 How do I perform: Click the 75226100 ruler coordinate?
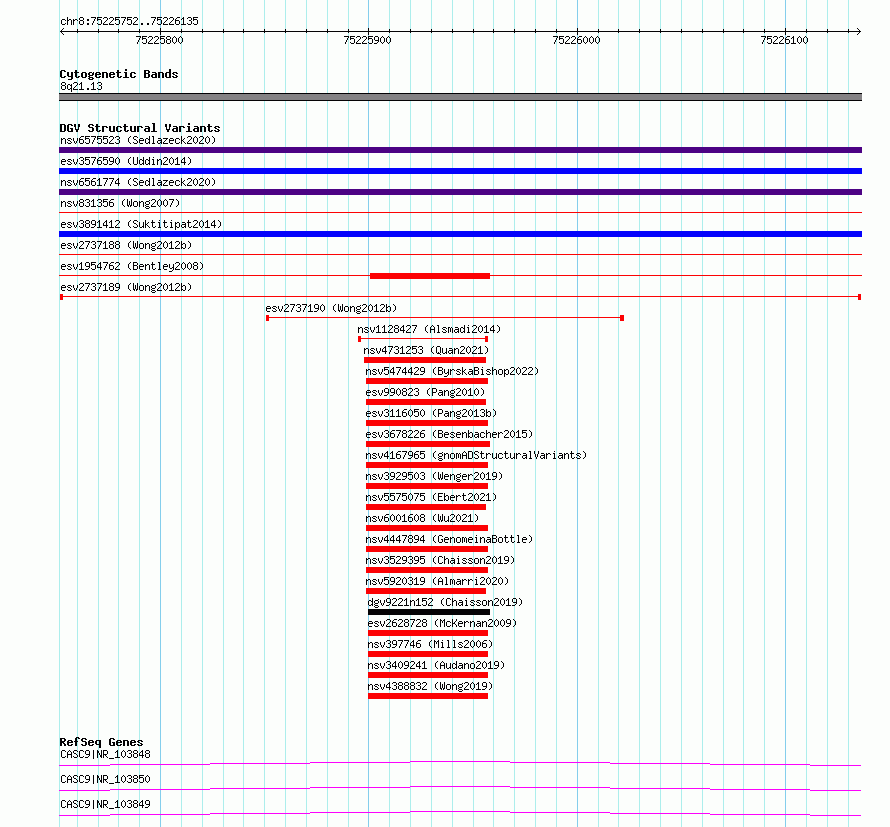pyautogui.click(x=784, y=40)
